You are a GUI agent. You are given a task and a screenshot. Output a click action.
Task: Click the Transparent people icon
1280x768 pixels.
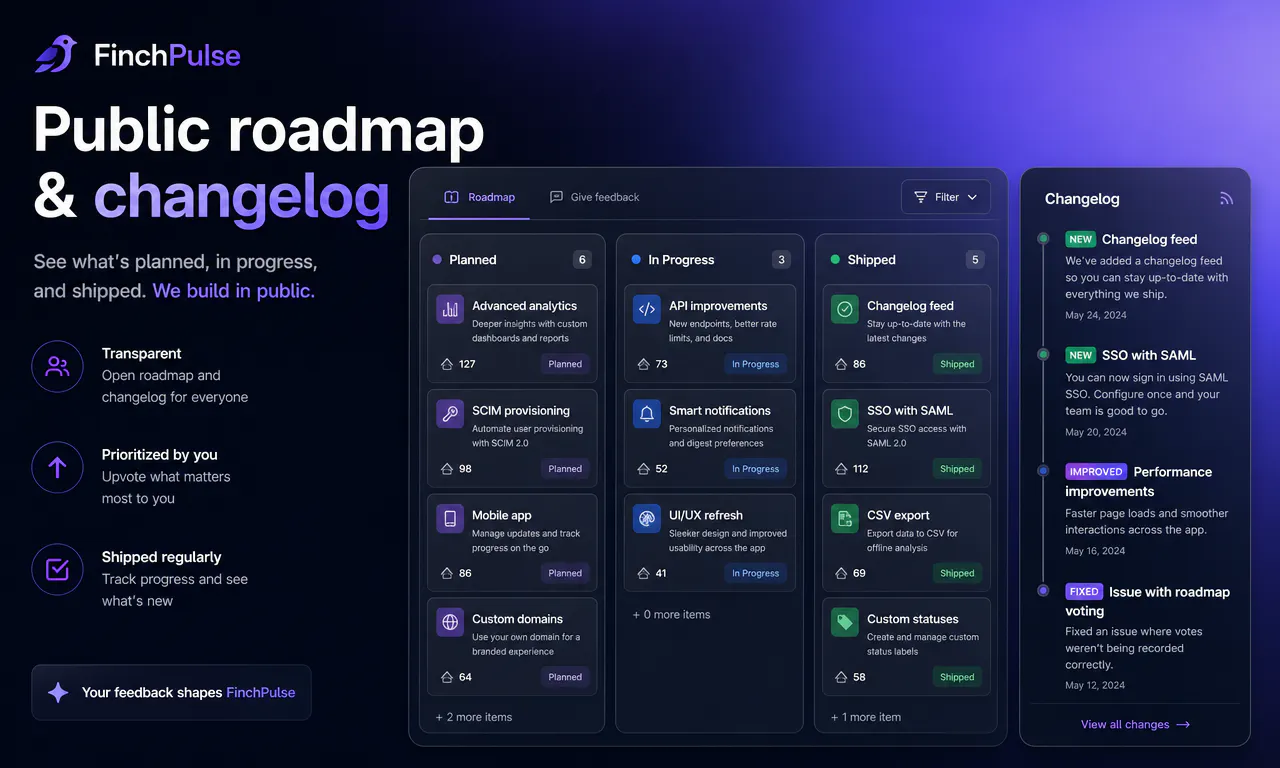[57, 366]
